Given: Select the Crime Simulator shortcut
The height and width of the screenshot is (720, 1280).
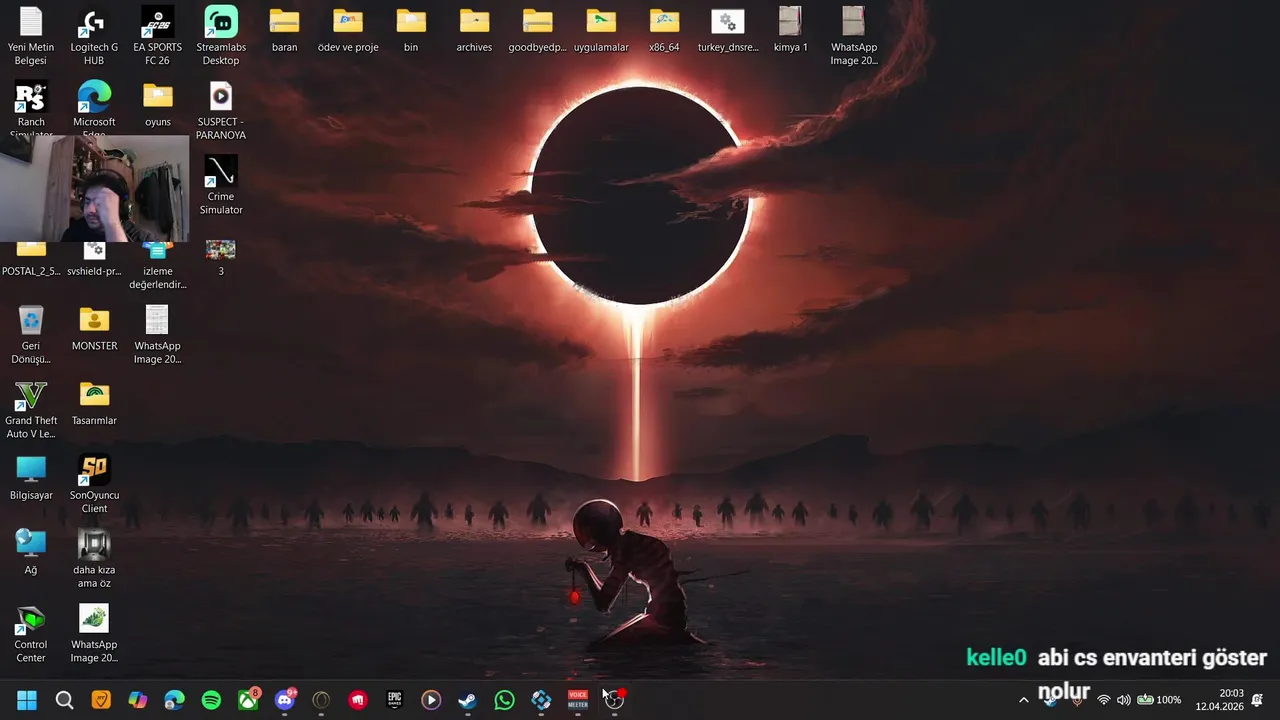Looking at the screenshot, I should click(221, 185).
